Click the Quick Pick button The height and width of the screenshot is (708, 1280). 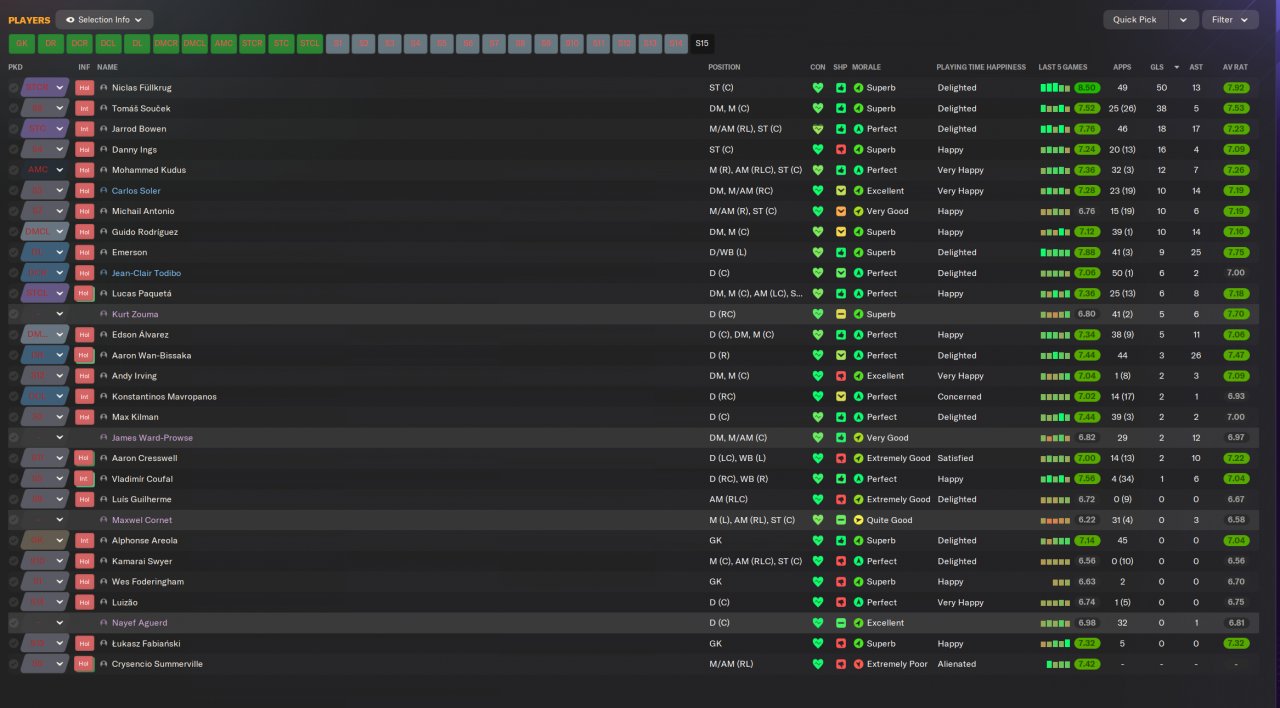click(x=1134, y=19)
